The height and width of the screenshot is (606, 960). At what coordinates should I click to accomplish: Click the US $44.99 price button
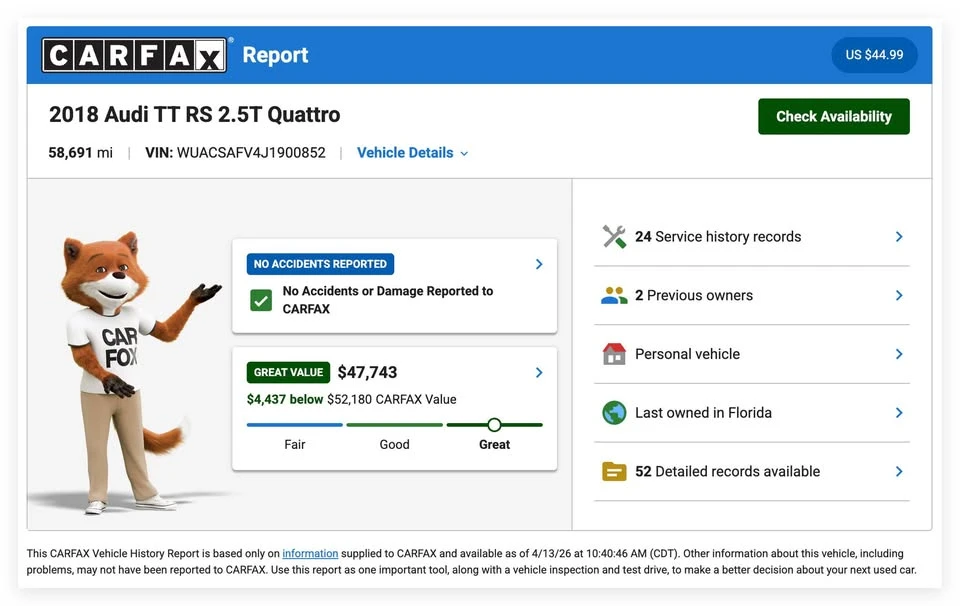click(x=874, y=55)
